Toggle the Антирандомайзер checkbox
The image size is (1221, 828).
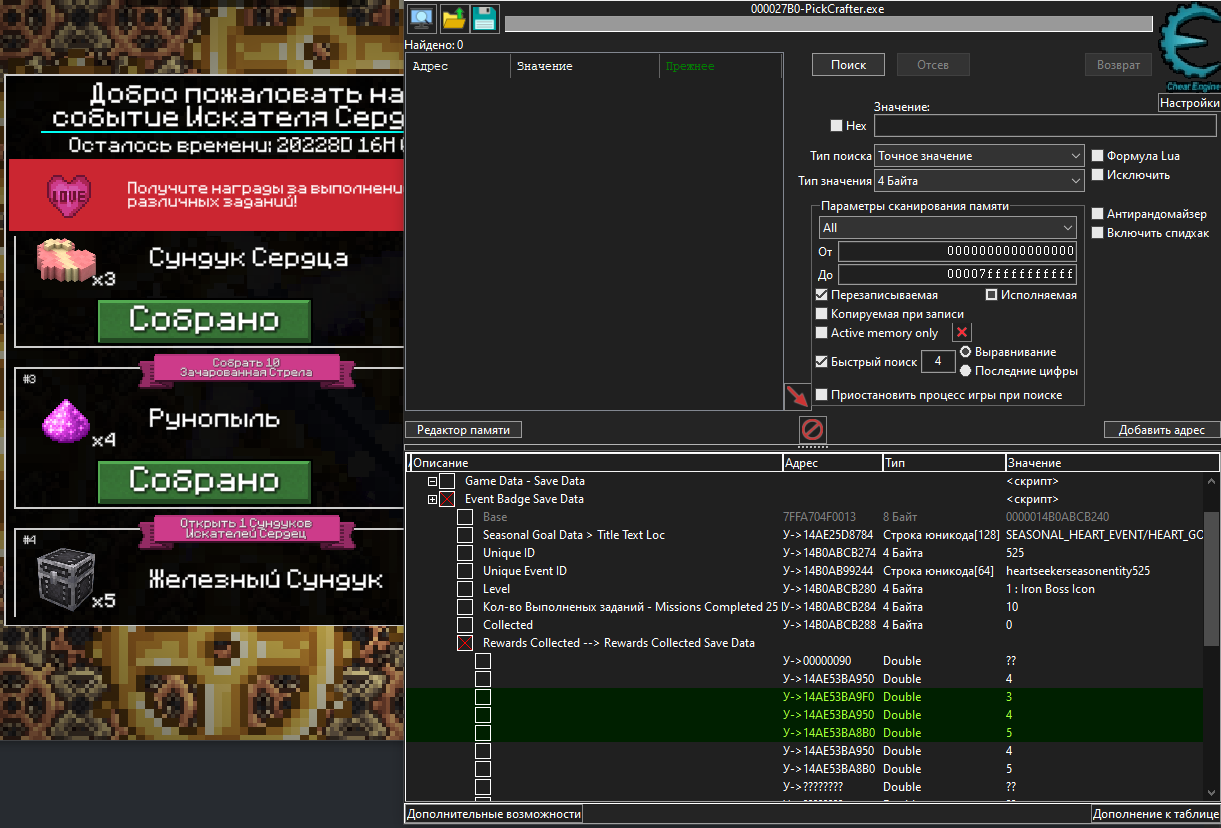1097,214
